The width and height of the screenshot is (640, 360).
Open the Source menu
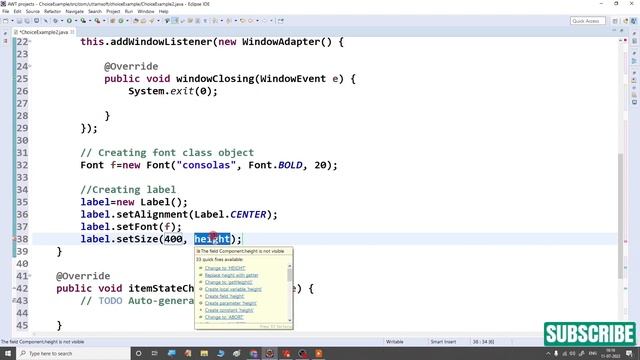(33, 11)
